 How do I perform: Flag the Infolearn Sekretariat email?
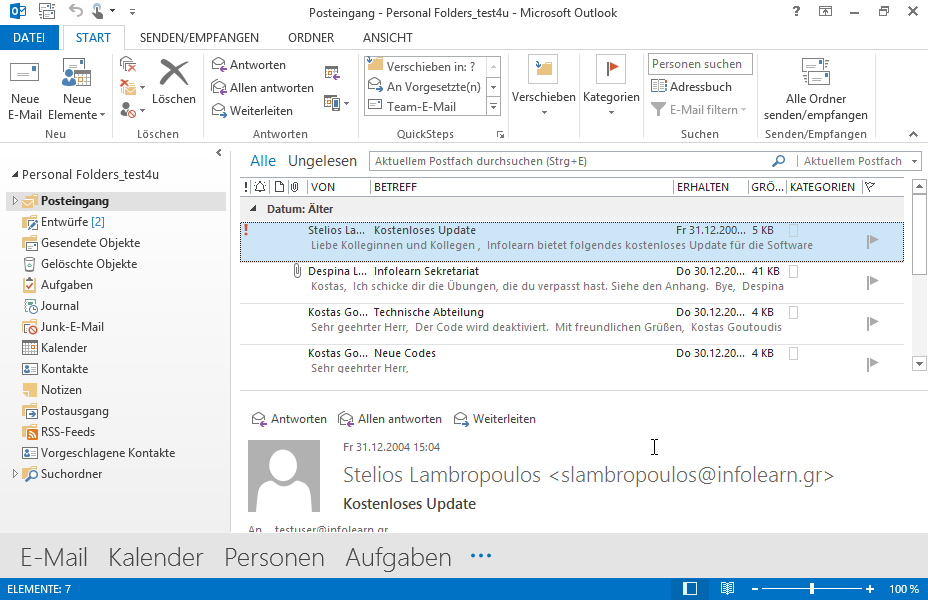click(872, 282)
